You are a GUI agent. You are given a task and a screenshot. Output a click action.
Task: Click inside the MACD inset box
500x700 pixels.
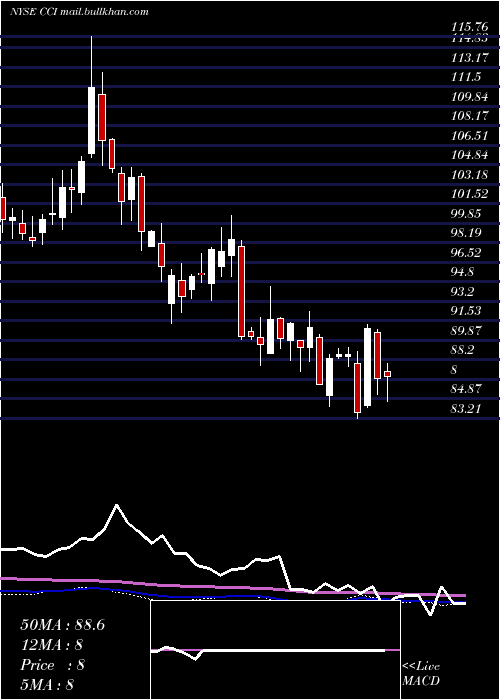click(x=275, y=650)
